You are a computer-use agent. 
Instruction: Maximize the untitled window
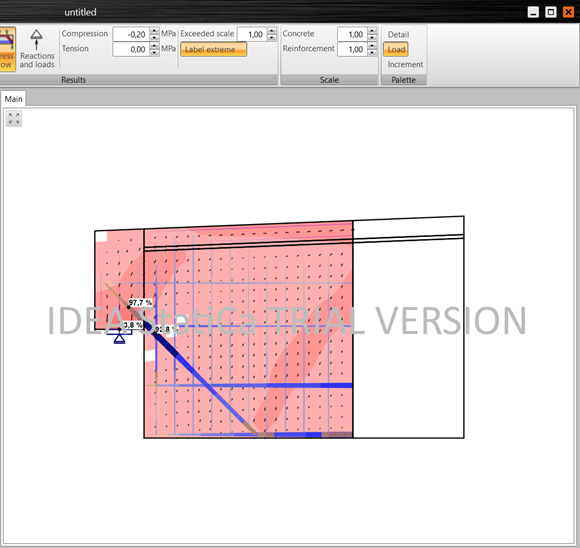coord(550,12)
